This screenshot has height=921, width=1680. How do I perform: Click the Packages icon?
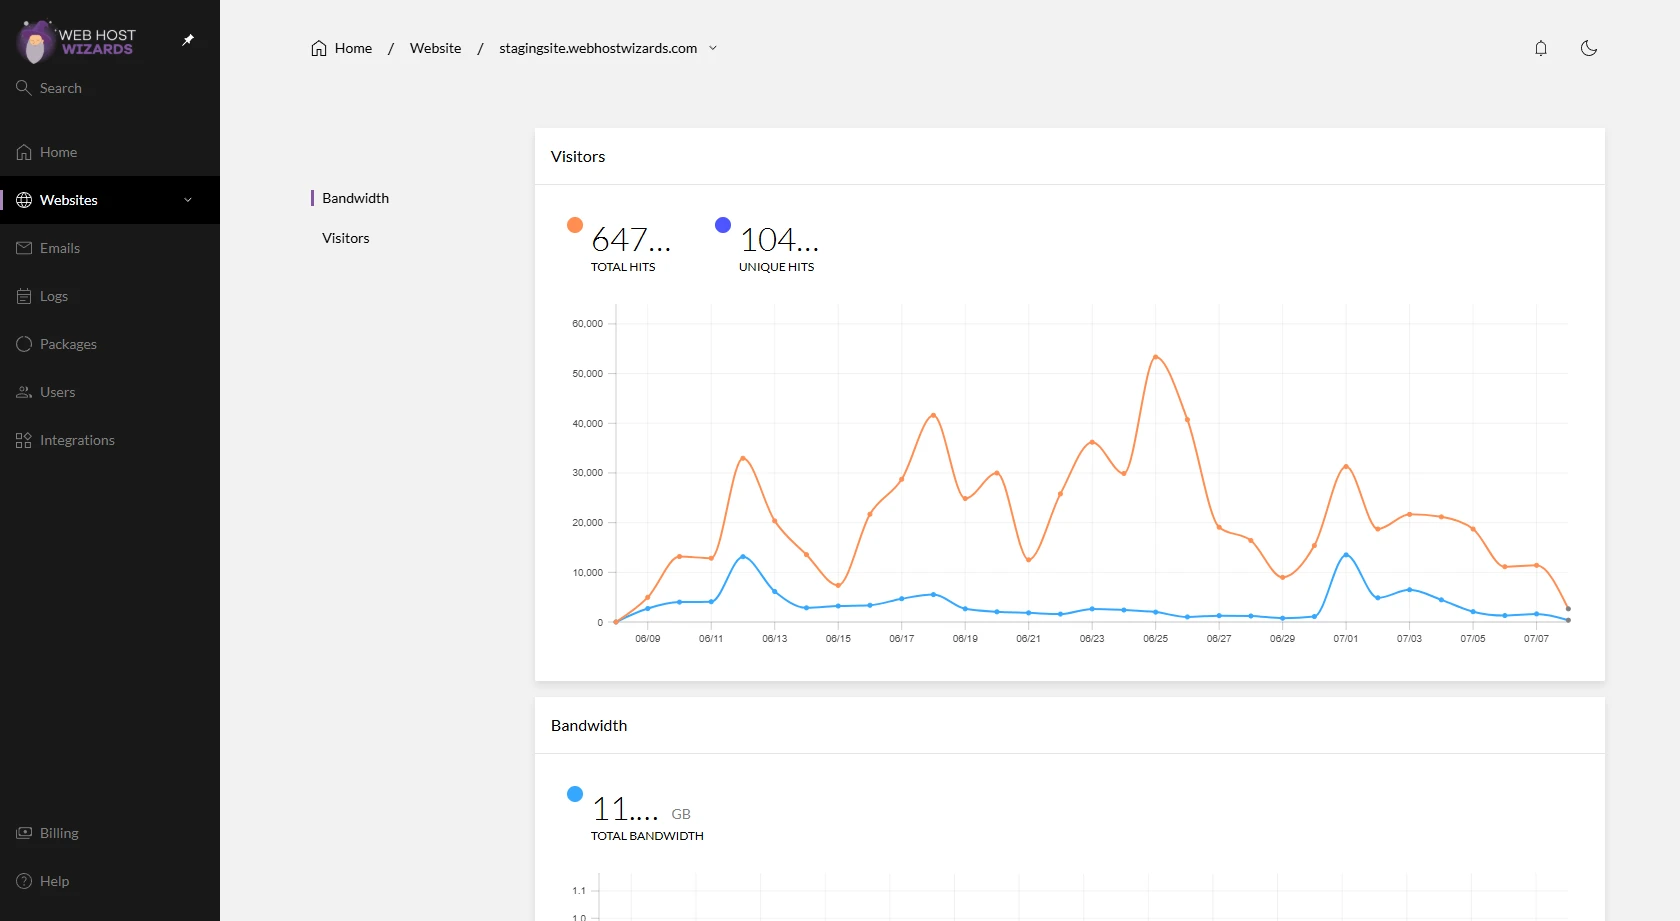point(24,344)
